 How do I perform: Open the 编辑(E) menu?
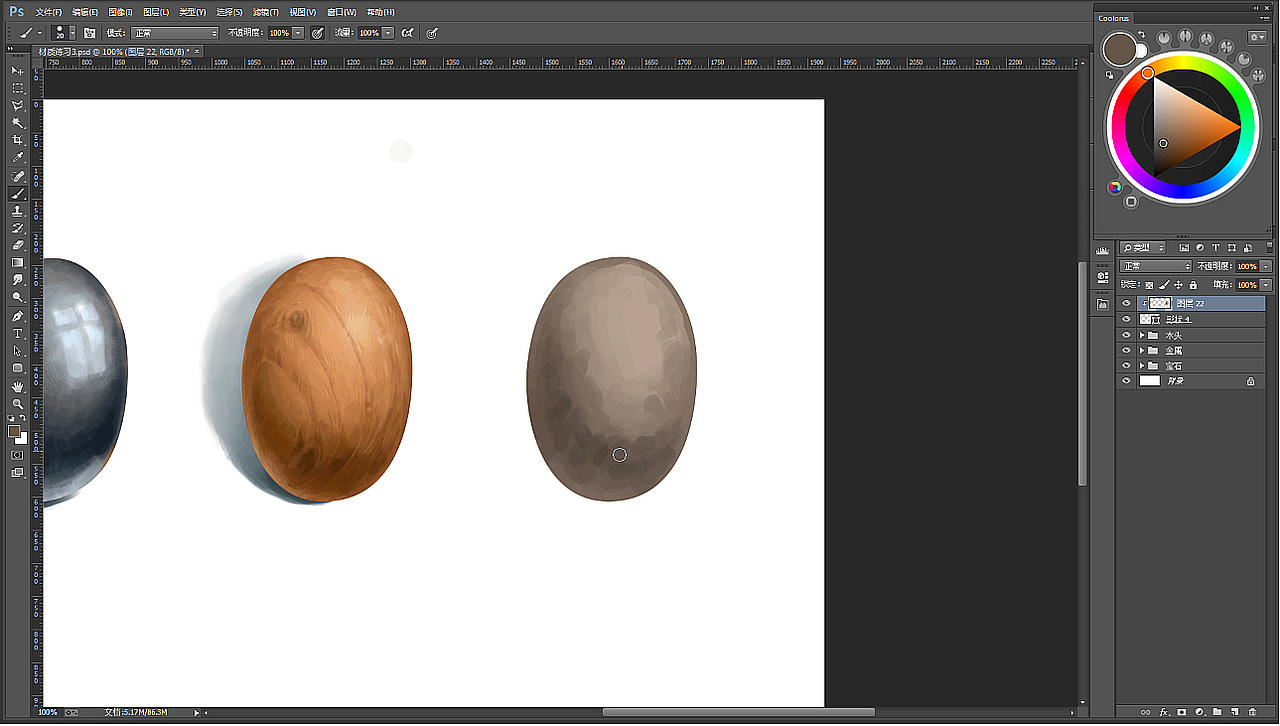pyautogui.click(x=85, y=12)
